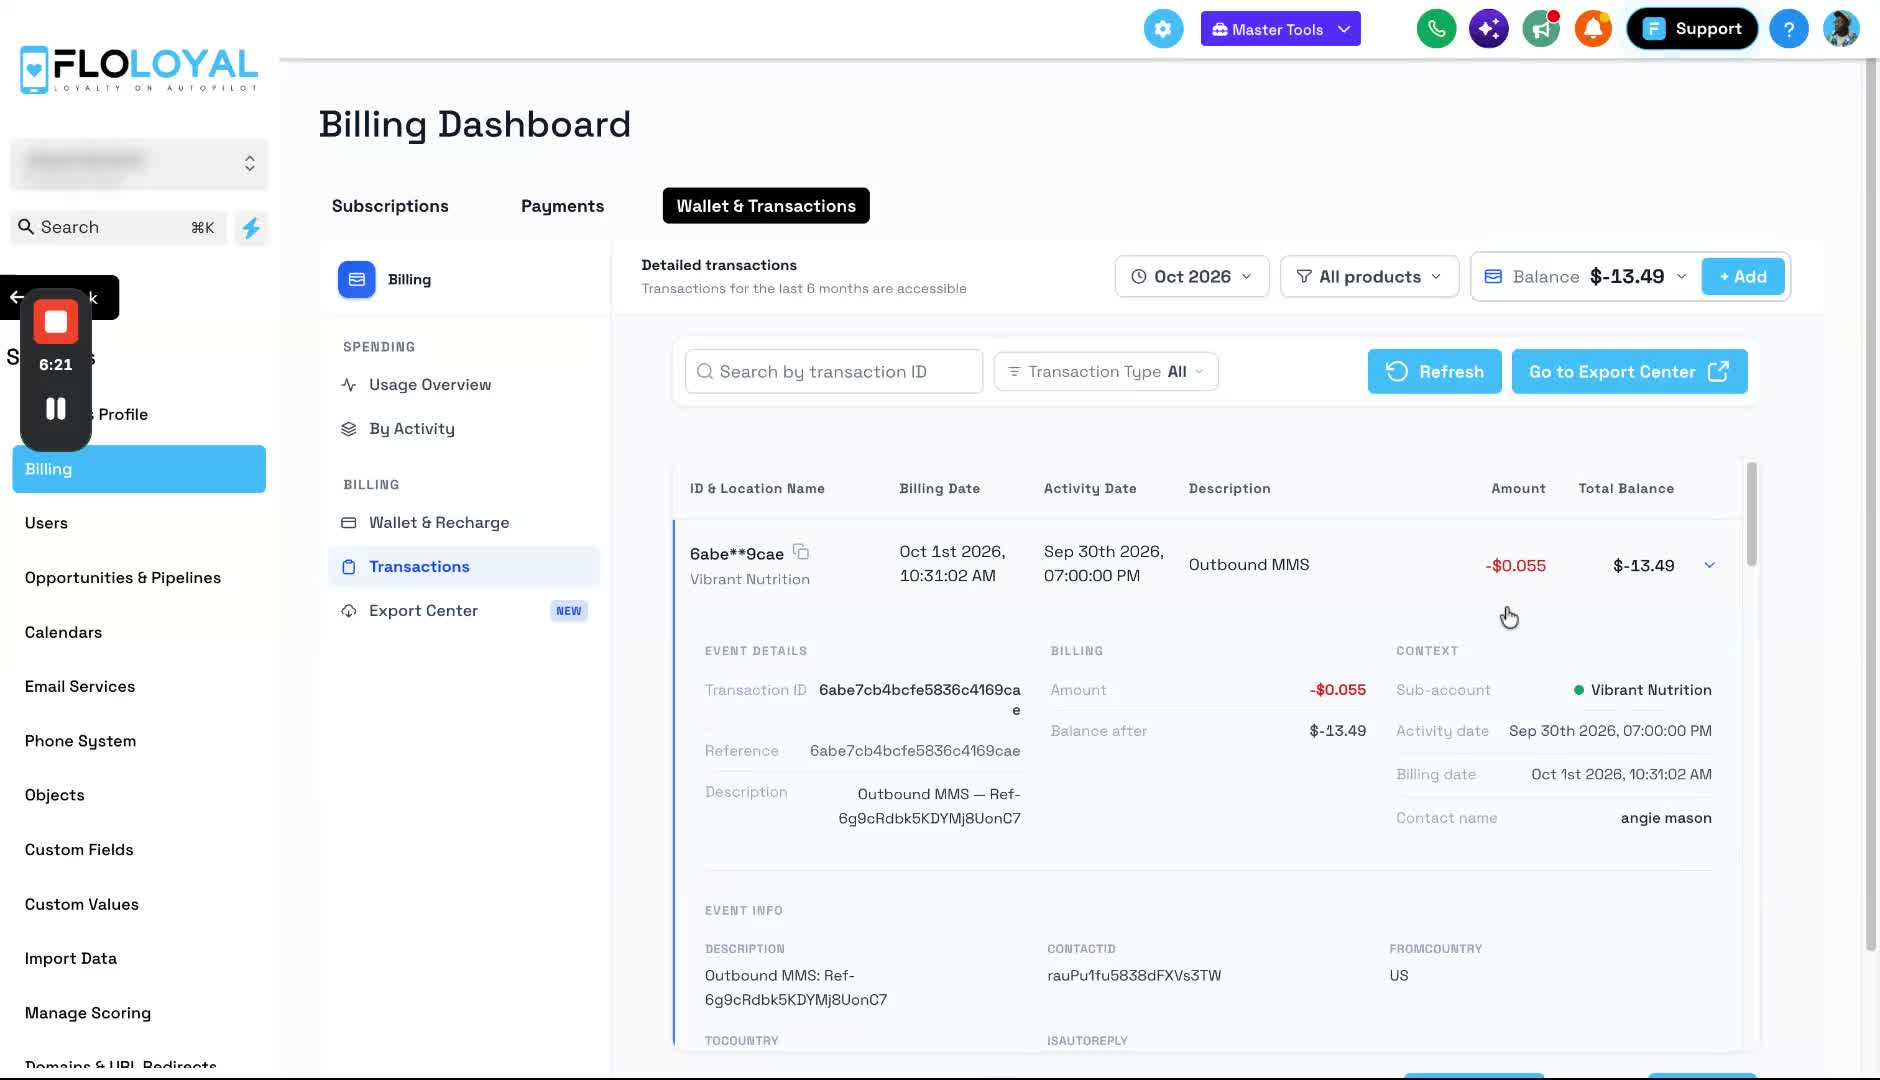Image resolution: width=1880 pixels, height=1080 pixels.
Task: Collapse the 6abe**9cae transaction row chevron
Action: (x=1709, y=565)
